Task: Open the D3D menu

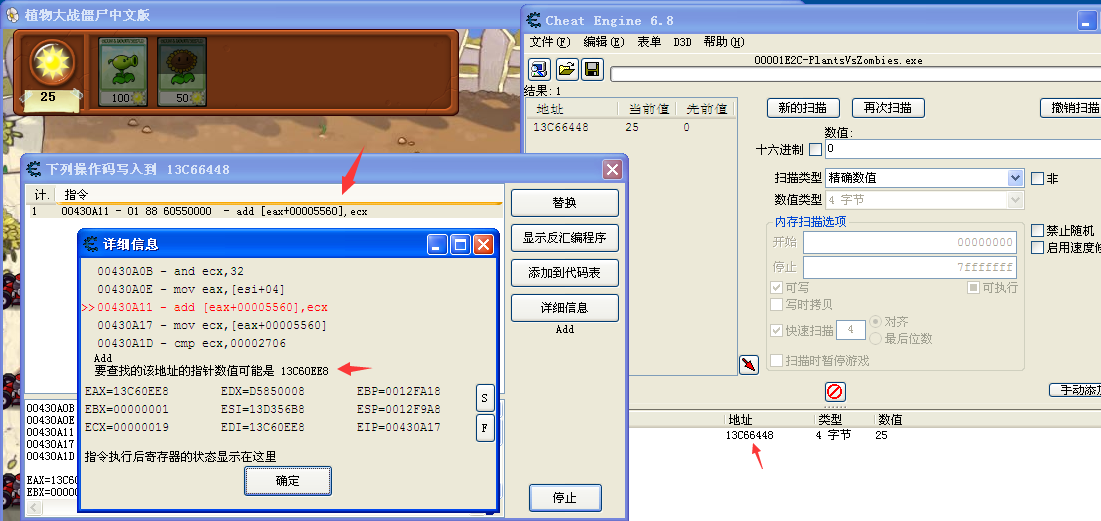Action: tap(682, 42)
